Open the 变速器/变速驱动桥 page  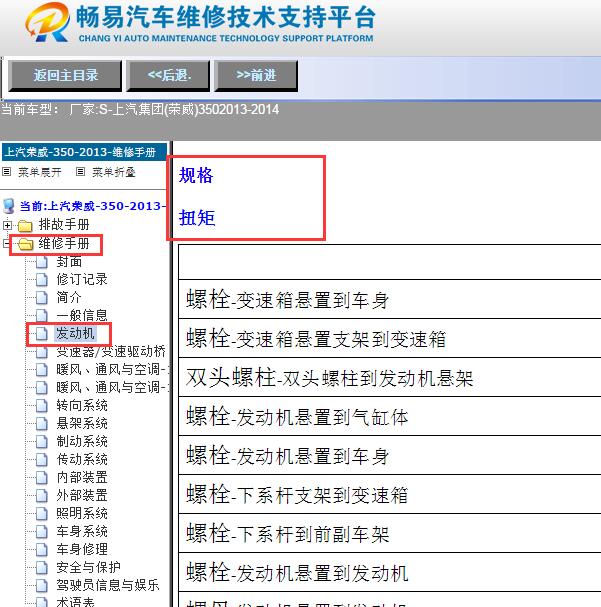111,352
